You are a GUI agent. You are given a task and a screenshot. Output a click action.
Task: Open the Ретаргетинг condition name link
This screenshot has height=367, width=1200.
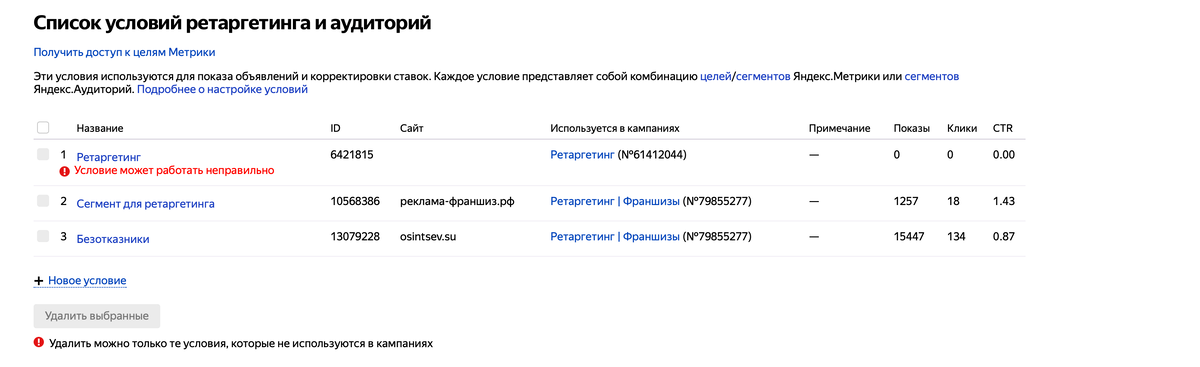[109, 157]
